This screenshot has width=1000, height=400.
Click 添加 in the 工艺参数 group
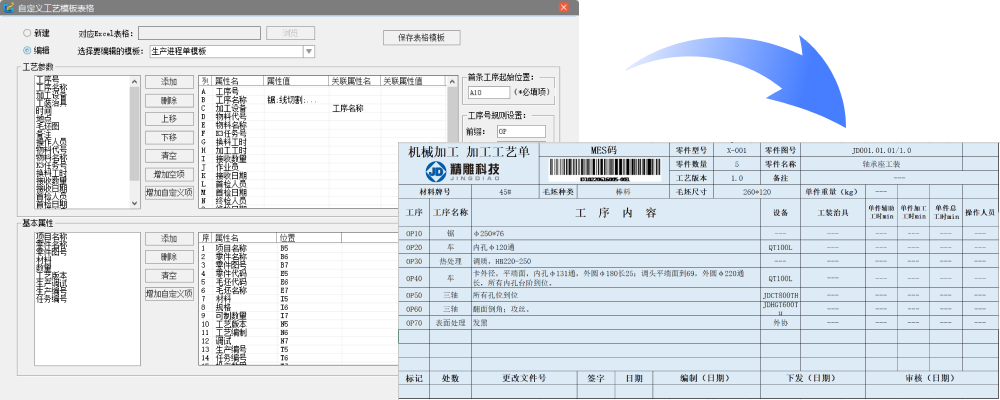pyautogui.click(x=169, y=82)
